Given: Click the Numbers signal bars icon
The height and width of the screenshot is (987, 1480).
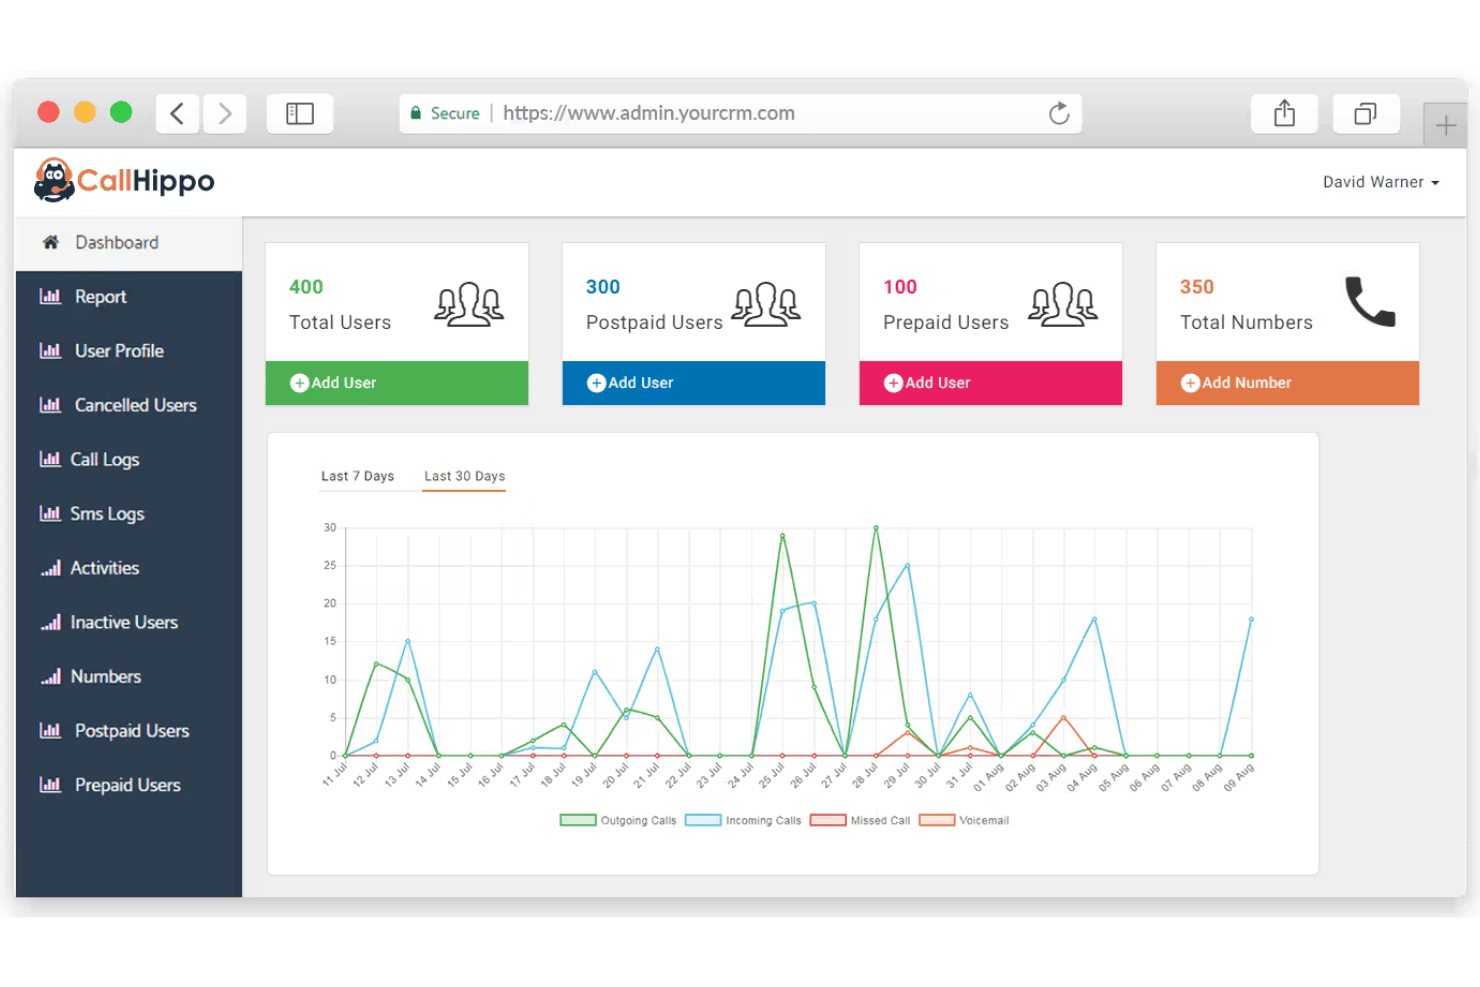Looking at the screenshot, I should pos(51,676).
